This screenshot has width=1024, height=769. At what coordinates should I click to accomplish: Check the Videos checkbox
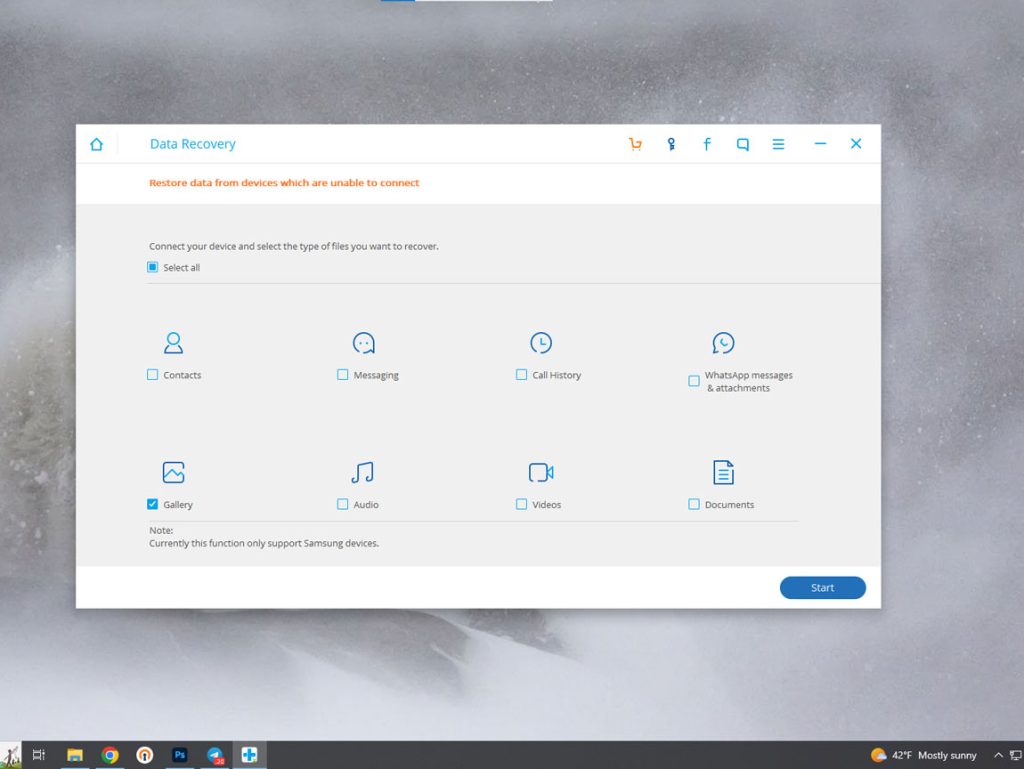pyautogui.click(x=521, y=504)
